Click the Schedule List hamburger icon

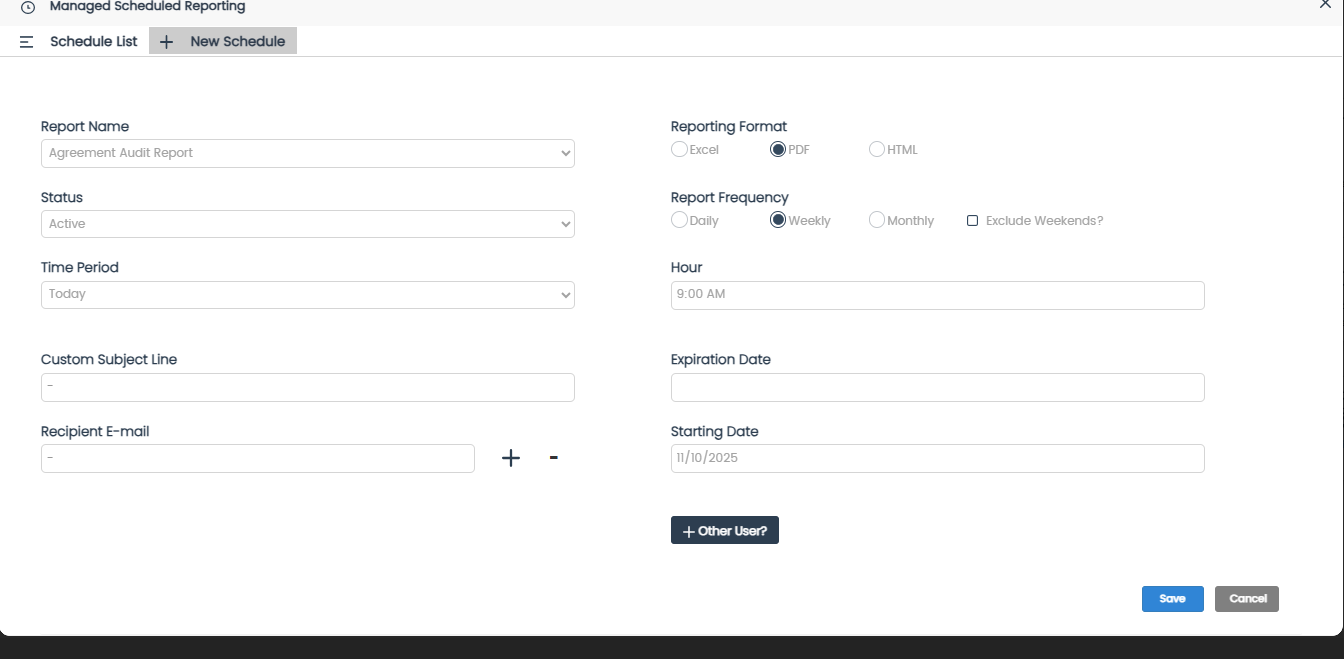coord(27,42)
